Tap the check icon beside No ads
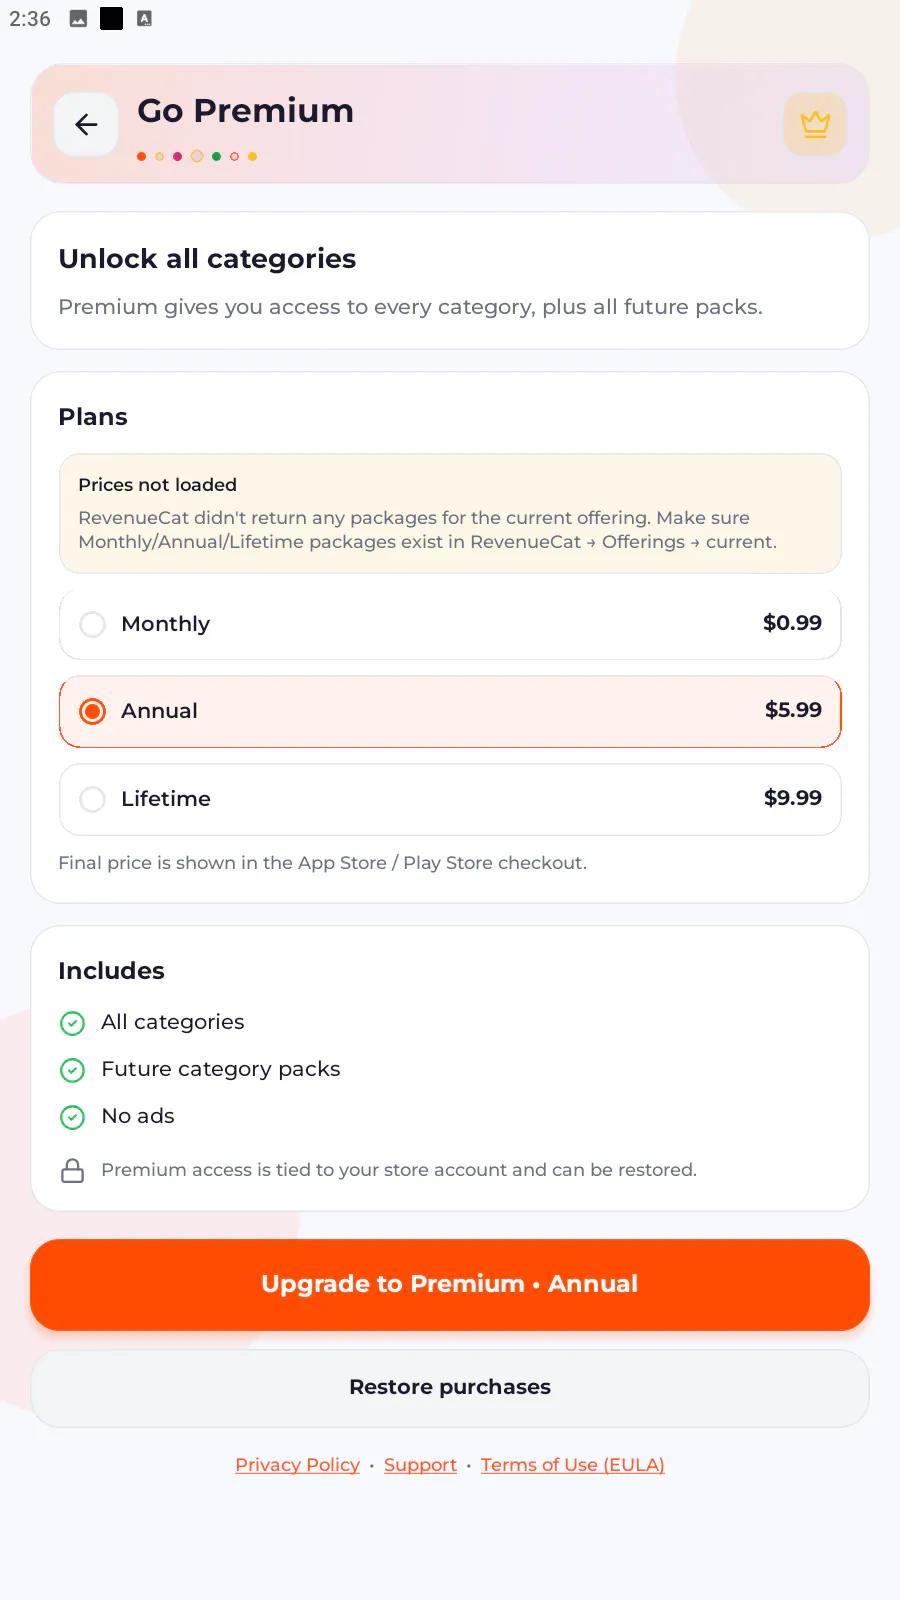 click(73, 1117)
